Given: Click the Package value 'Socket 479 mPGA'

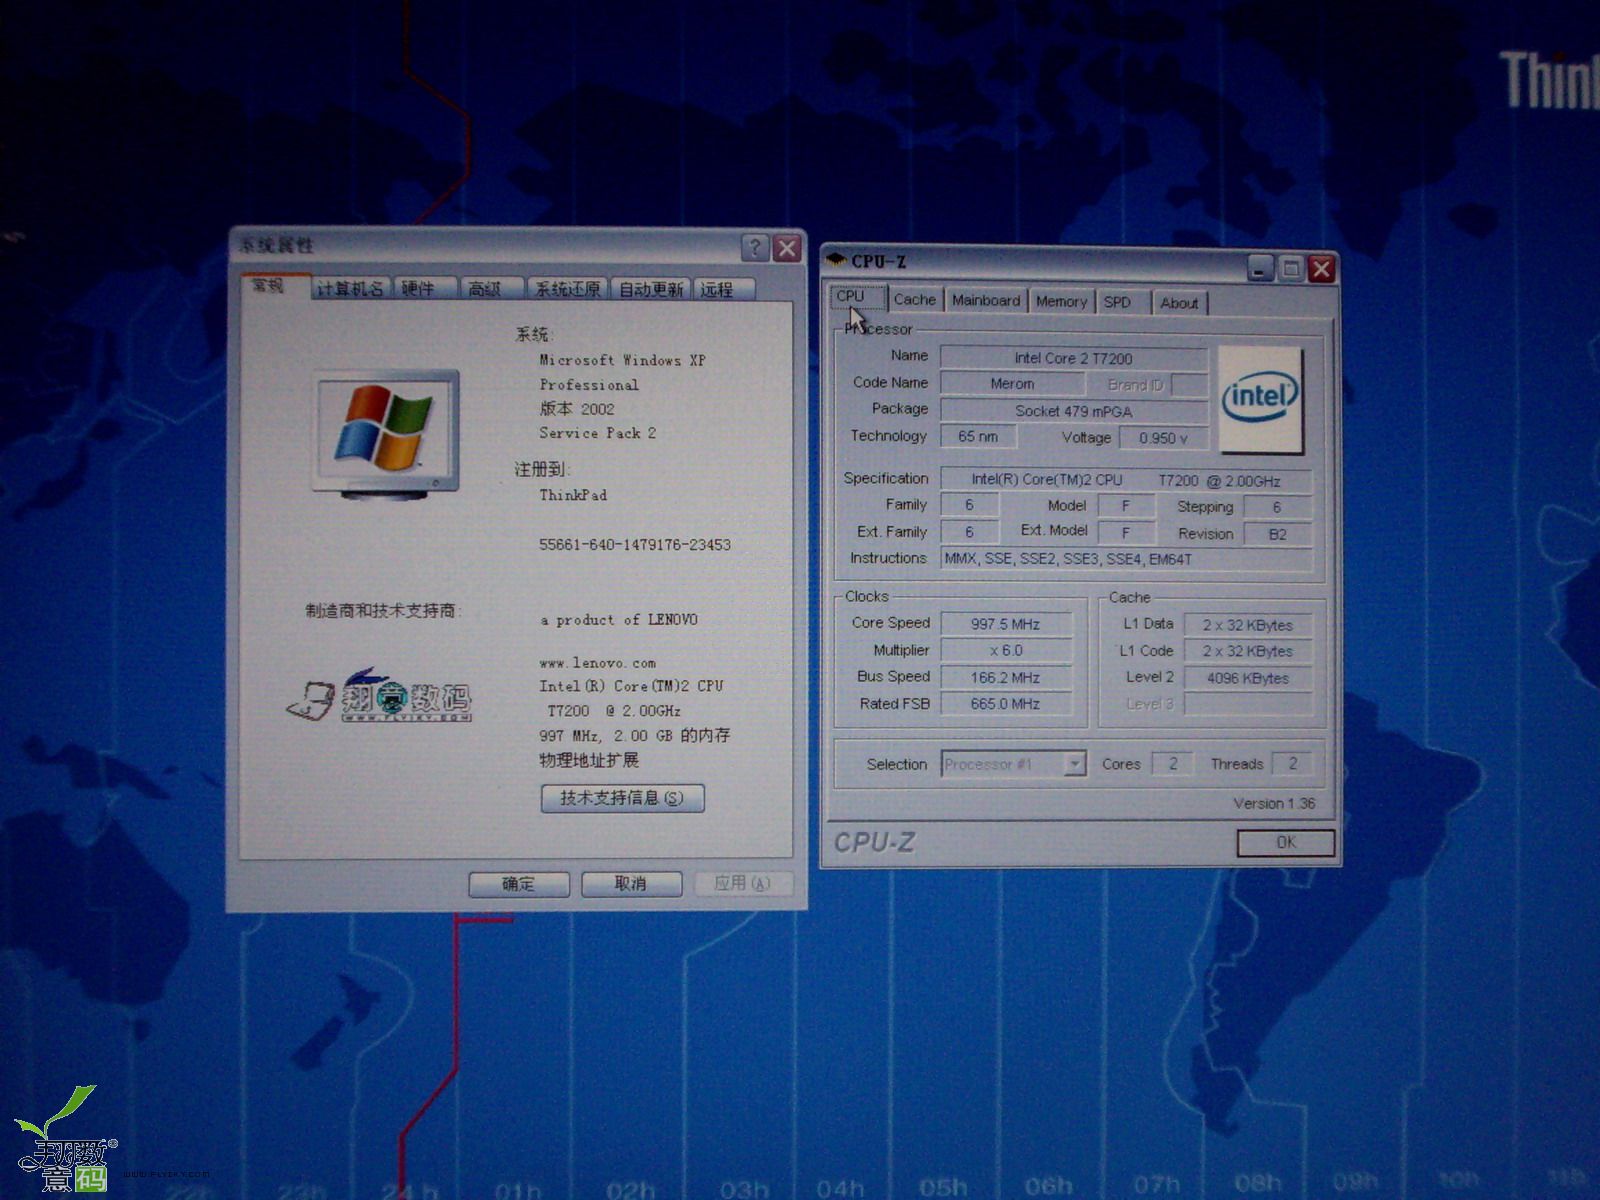Looking at the screenshot, I should (1073, 411).
